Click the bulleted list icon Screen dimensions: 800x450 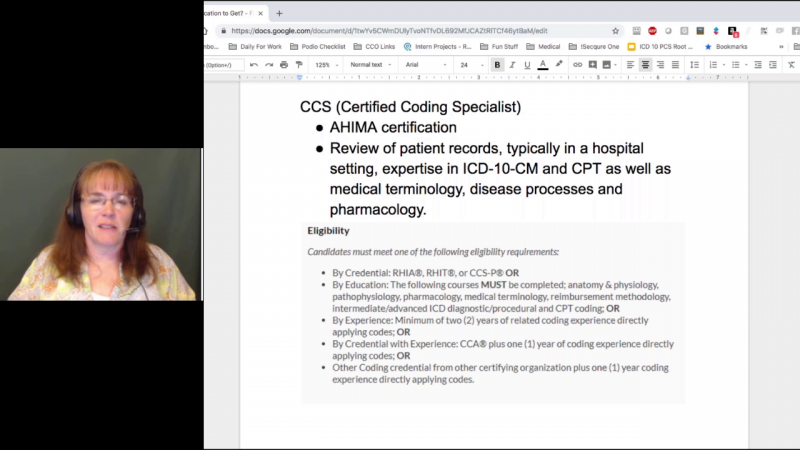735,65
